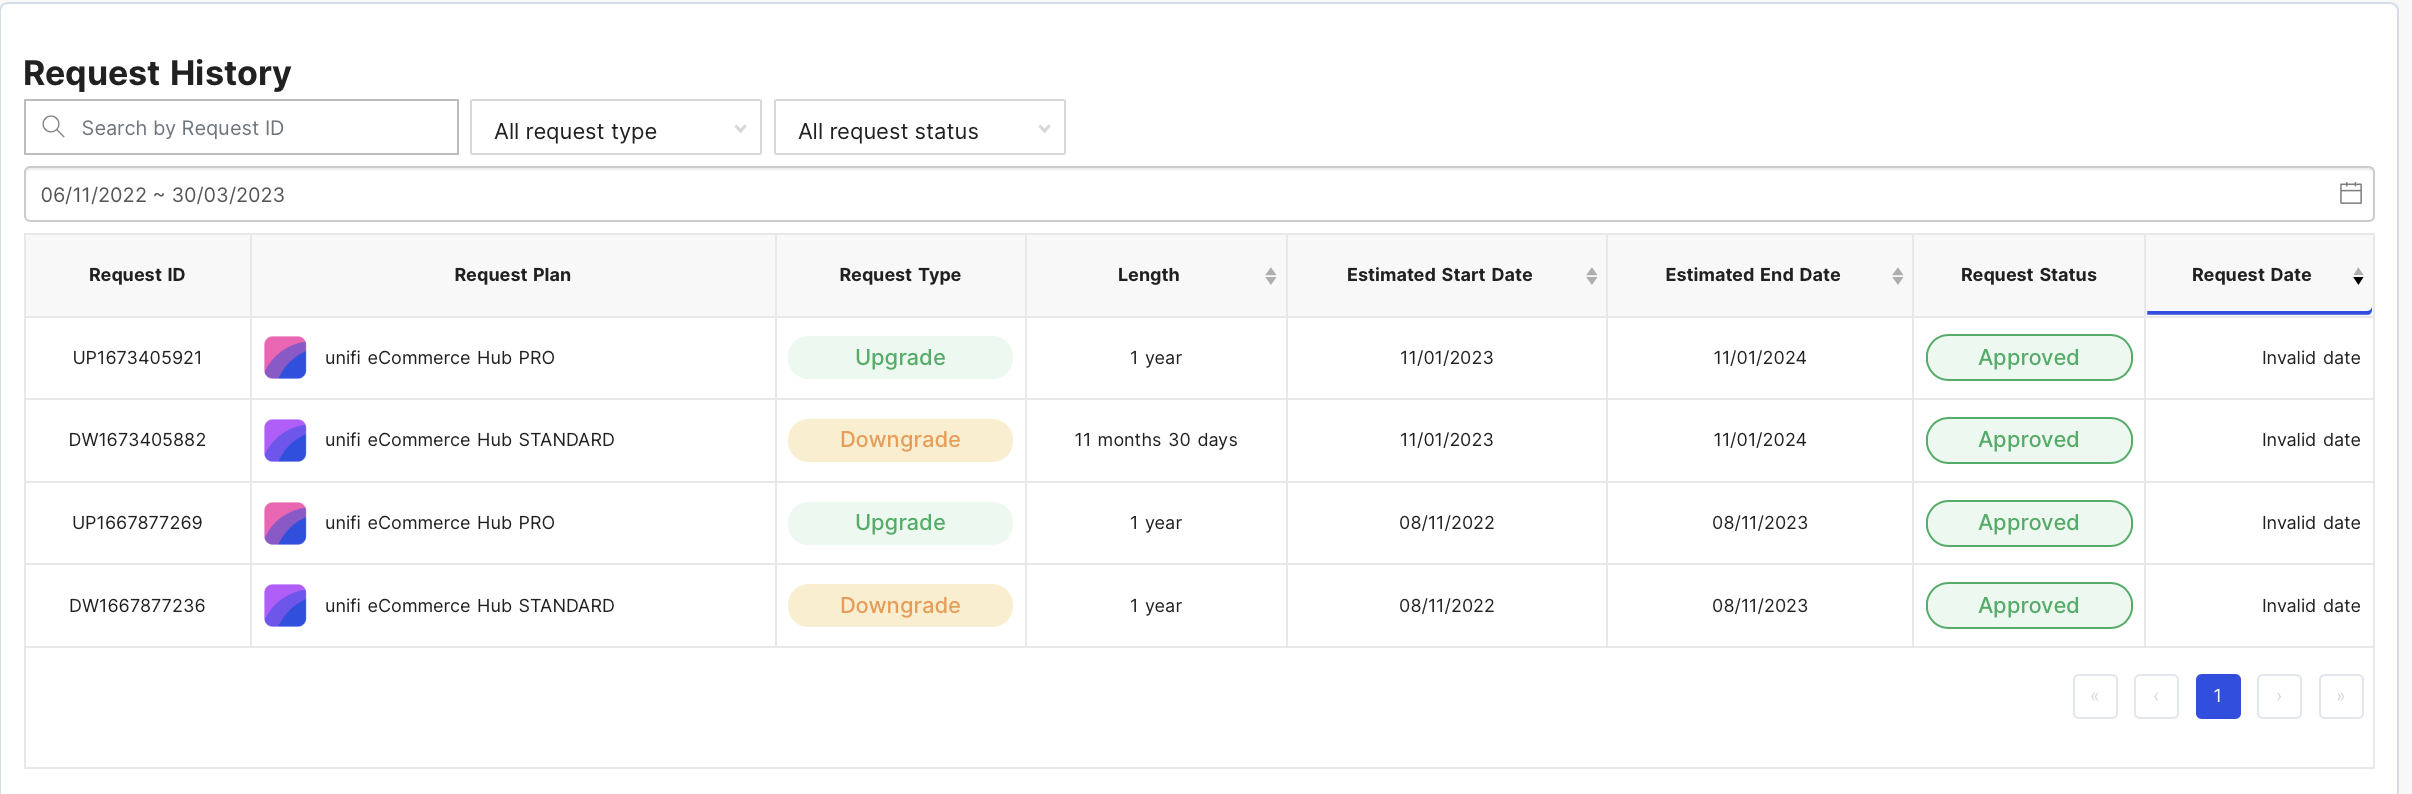Click Approved status of request UP1673405921
Screen dimensions: 2412x794
tap(2028, 358)
